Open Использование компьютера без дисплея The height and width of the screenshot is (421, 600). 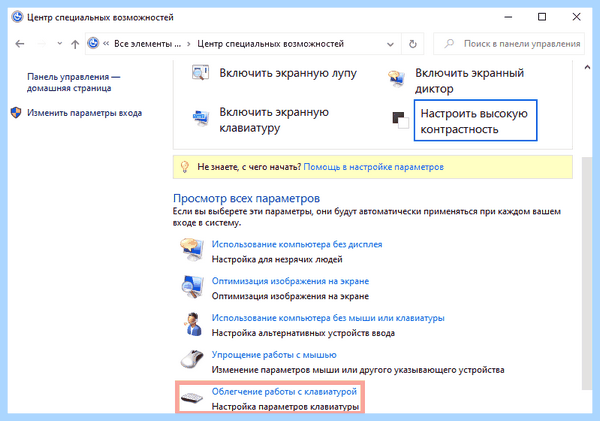point(297,244)
